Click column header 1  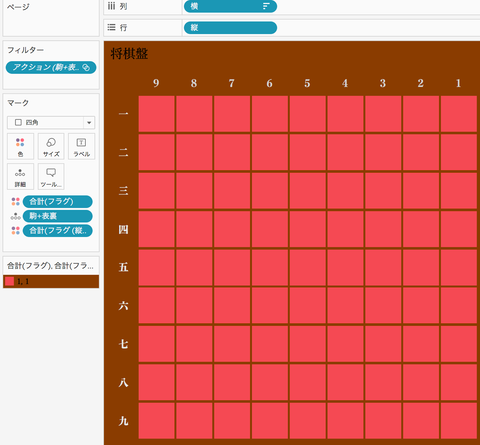click(x=458, y=83)
